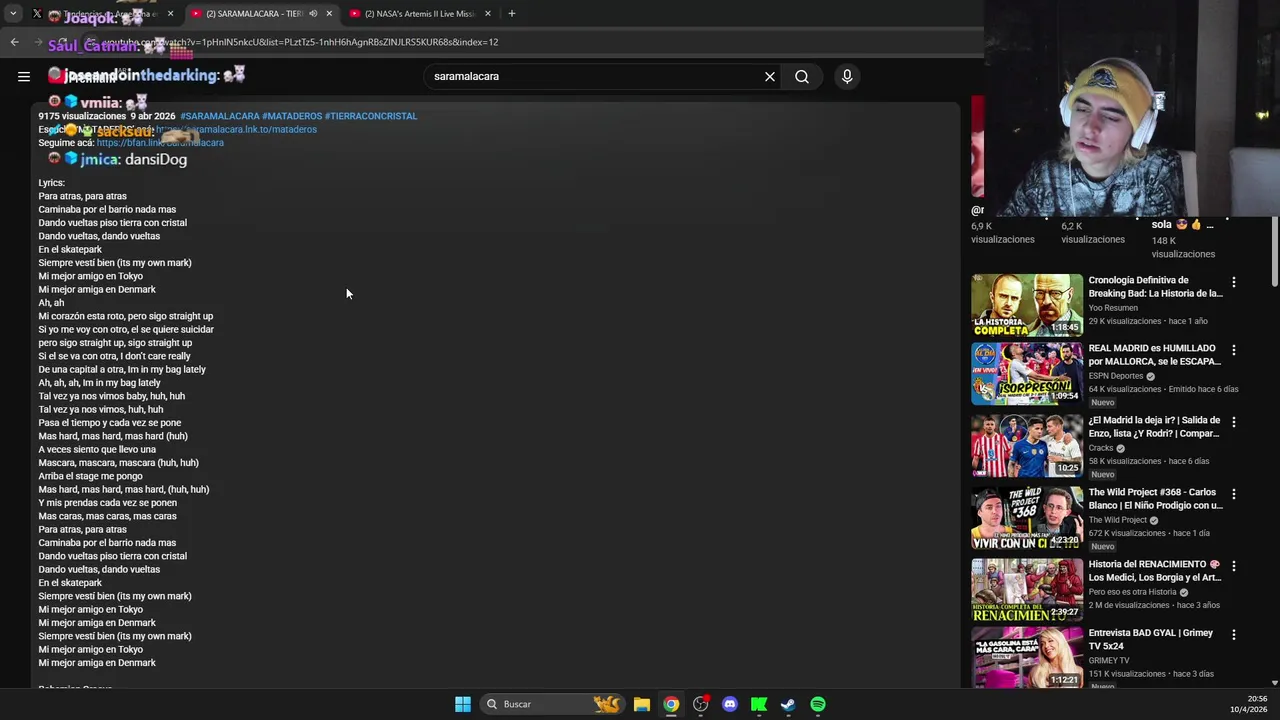Open the Cronología Definitiva de Breaking Bad title

click(1155, 287)
